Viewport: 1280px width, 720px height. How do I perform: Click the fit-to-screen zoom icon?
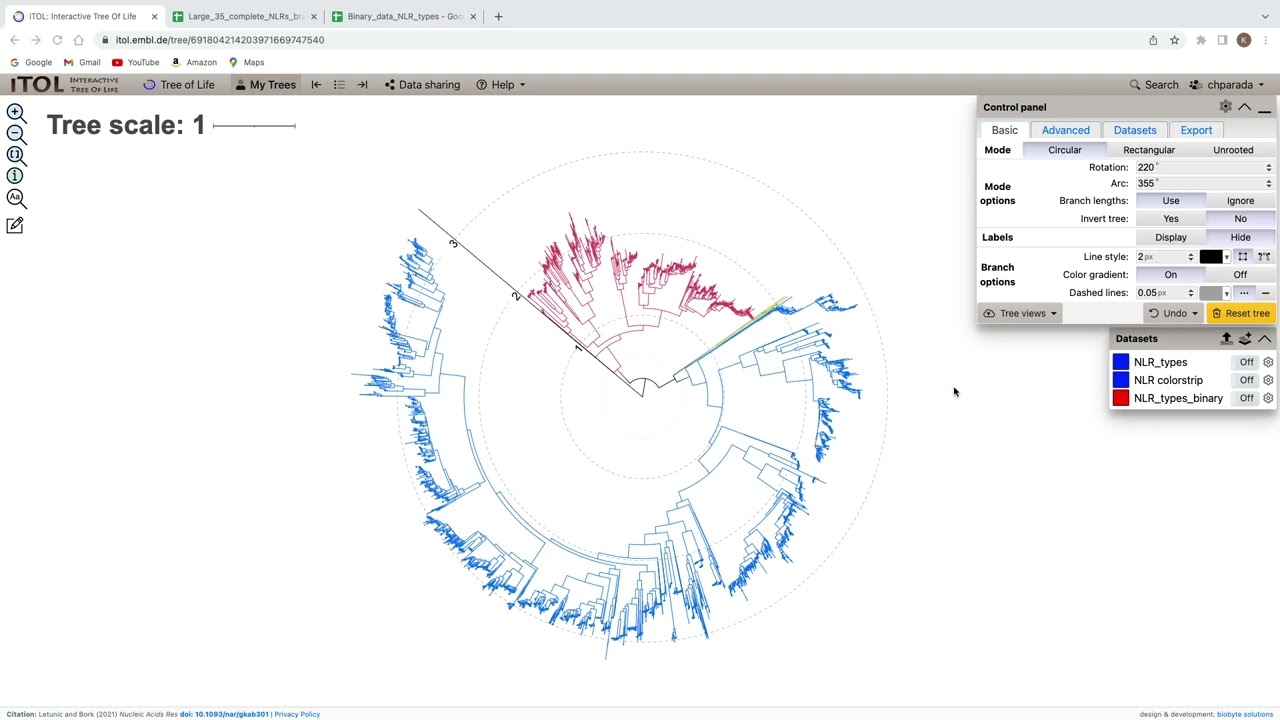(16, 155)
